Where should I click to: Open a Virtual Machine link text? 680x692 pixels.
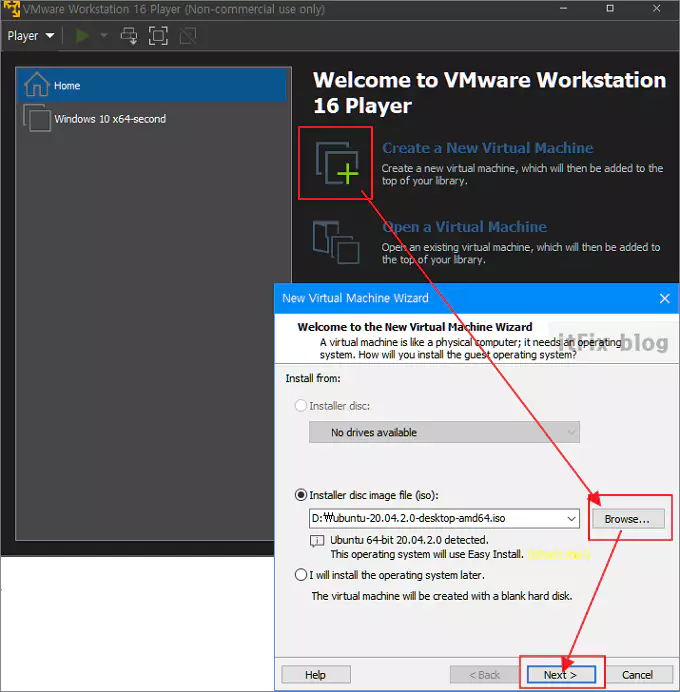point(465,227)
